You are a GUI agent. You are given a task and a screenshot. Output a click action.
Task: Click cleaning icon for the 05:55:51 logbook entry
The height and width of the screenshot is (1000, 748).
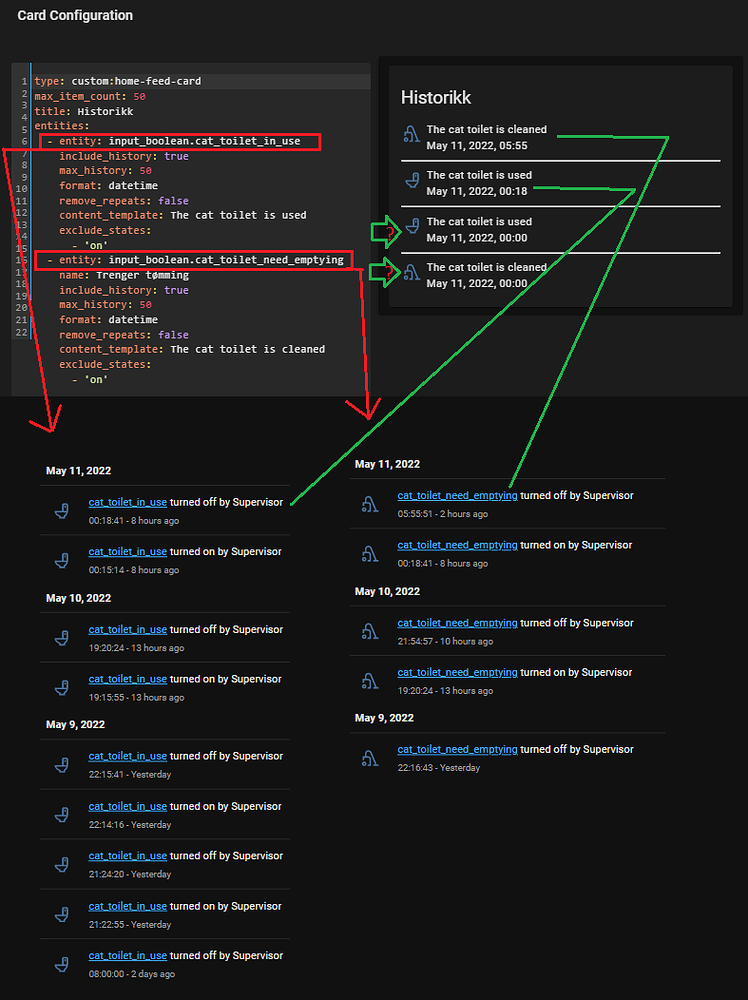369,504
